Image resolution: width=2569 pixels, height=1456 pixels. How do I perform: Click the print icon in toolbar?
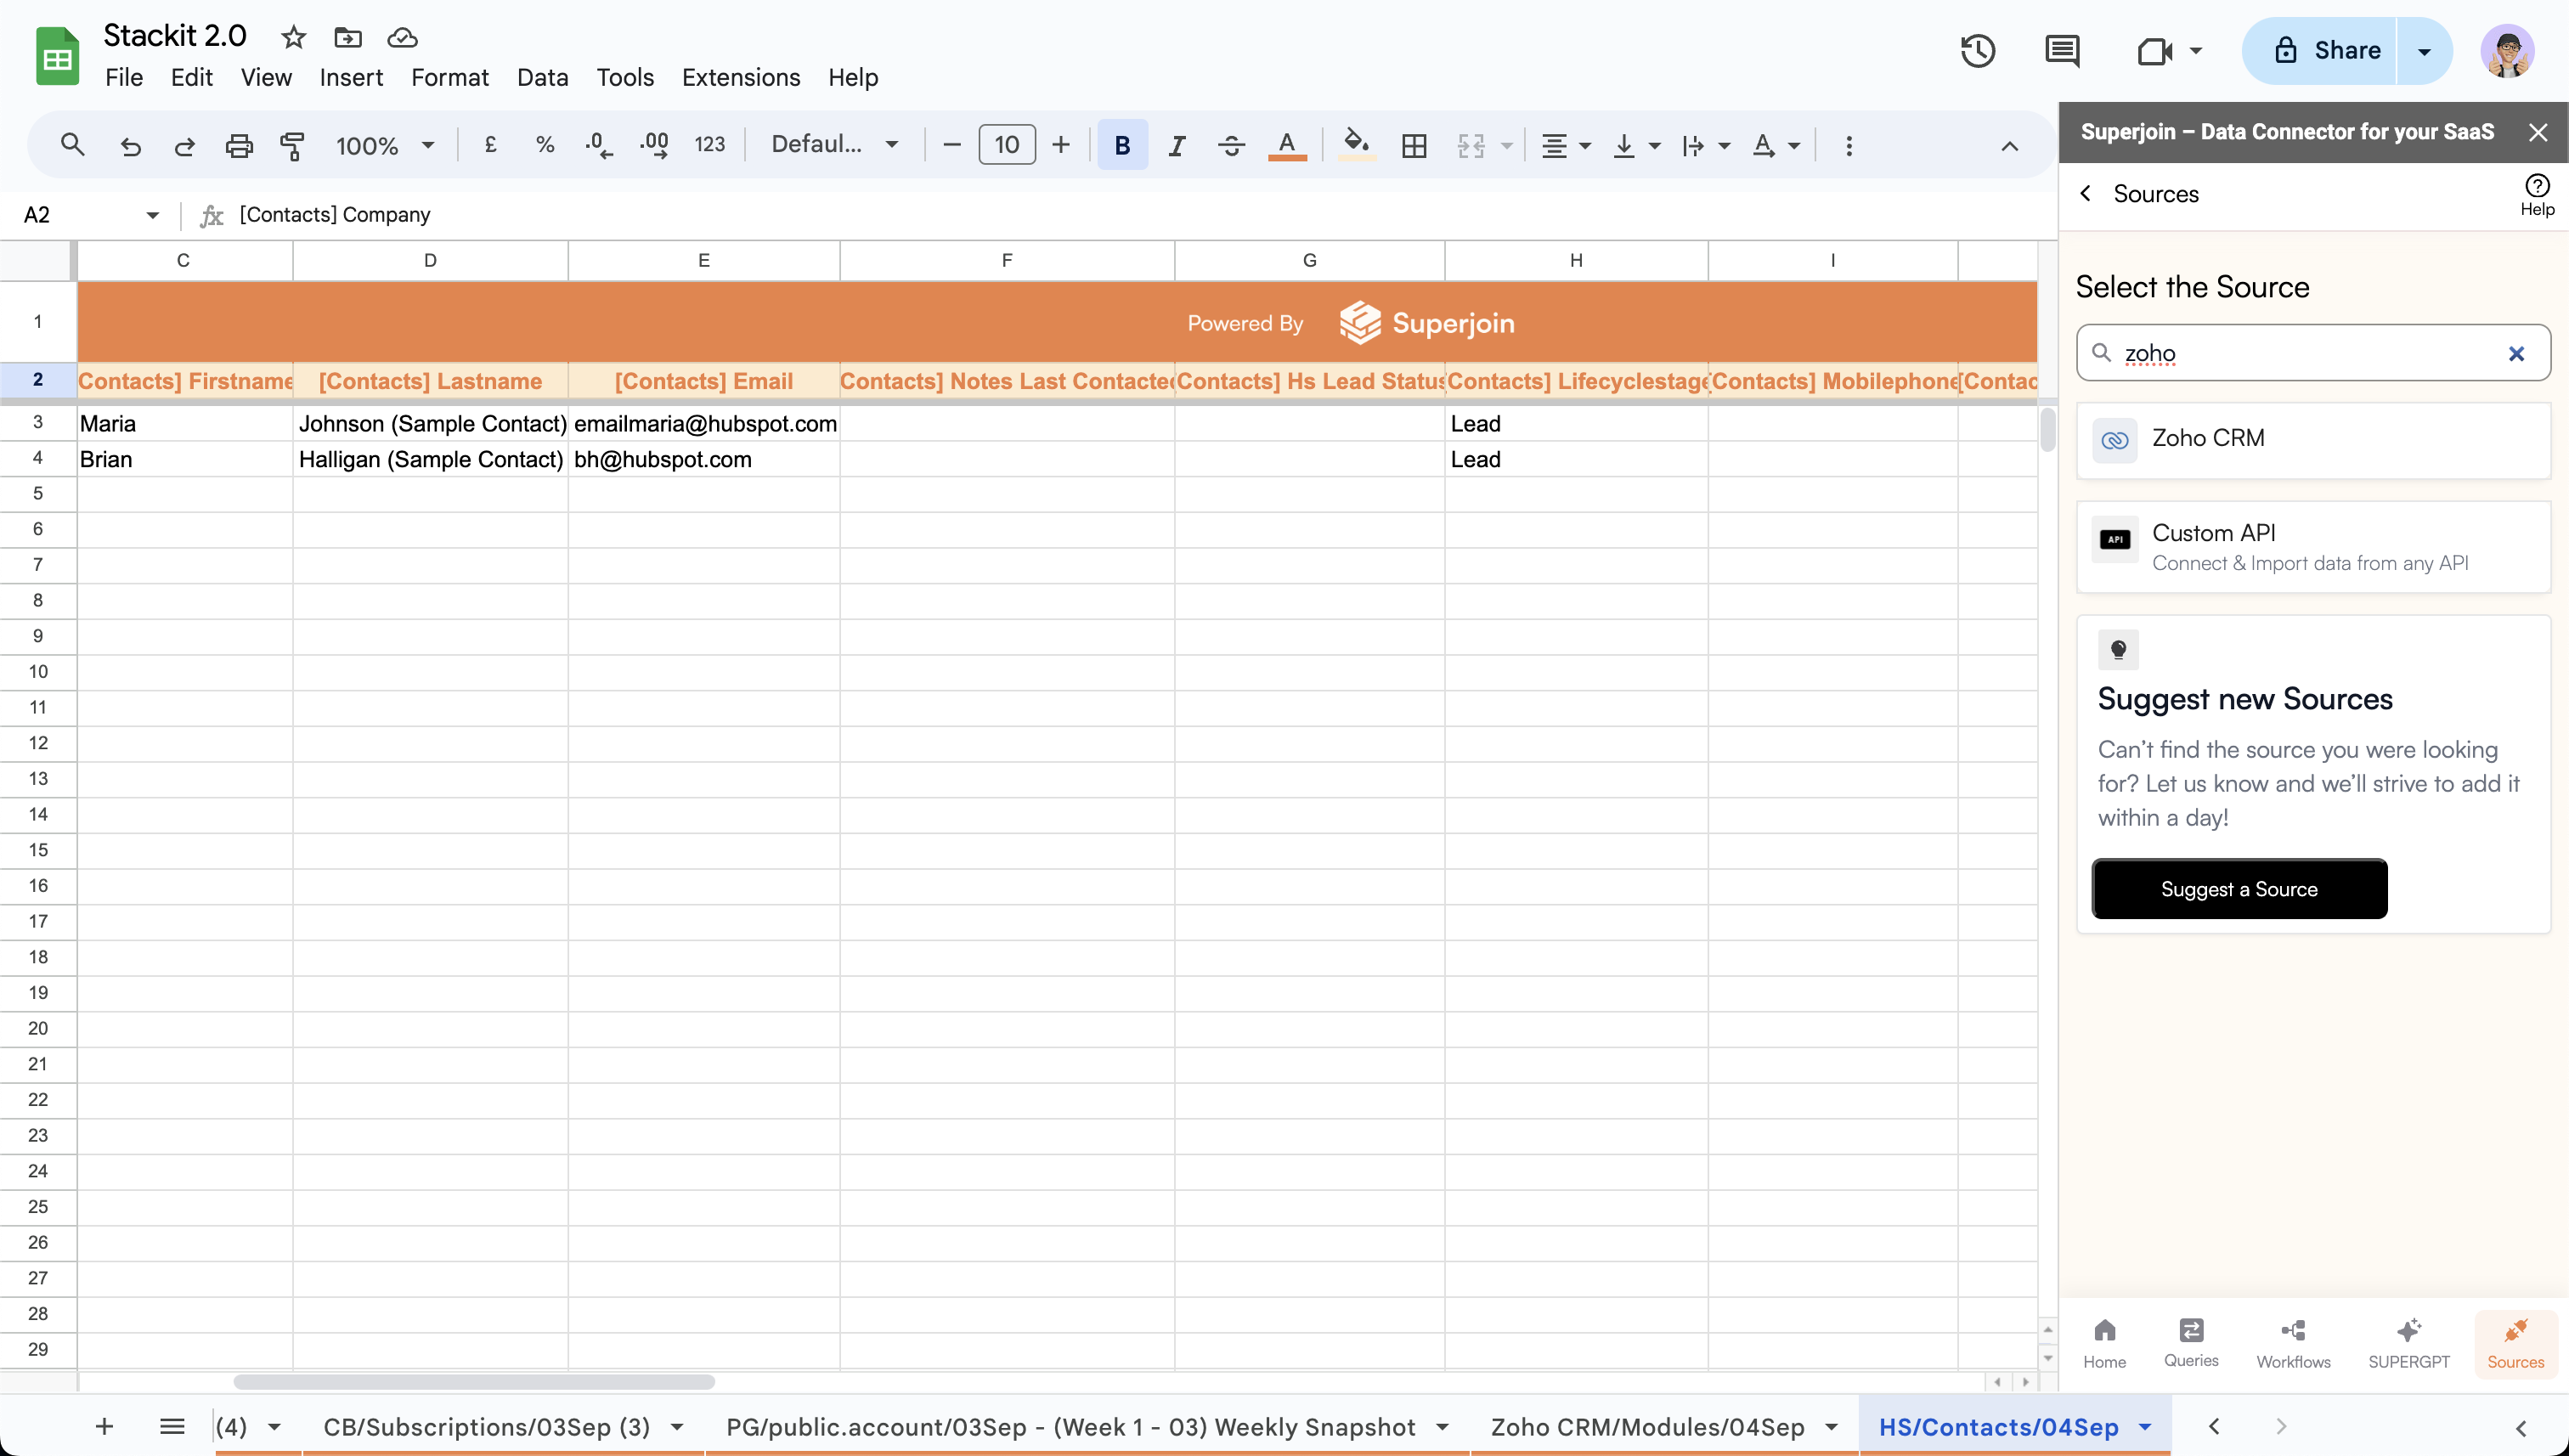[x=238, y=146]
